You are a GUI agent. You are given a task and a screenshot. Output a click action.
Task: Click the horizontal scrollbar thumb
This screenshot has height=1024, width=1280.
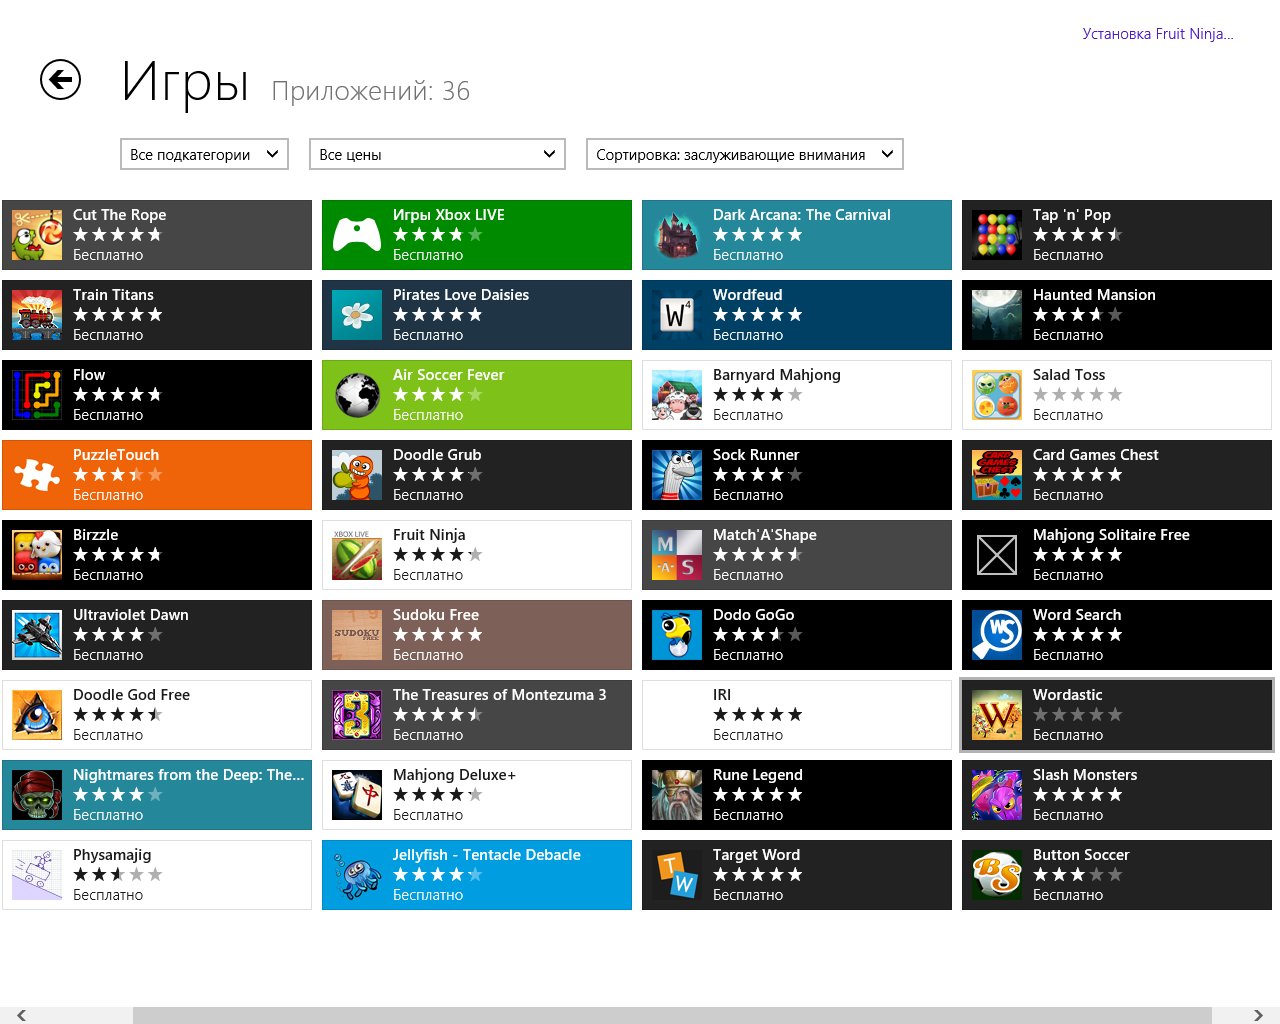(672, 1015)
